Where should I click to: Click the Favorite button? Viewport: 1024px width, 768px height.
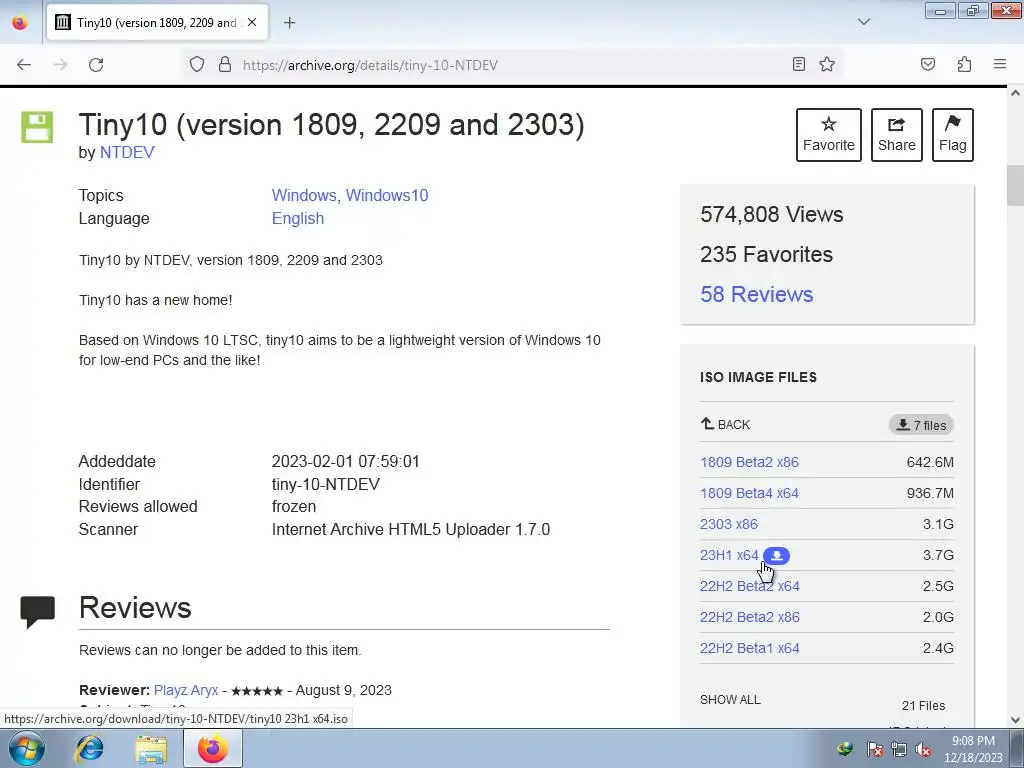[829, 135]
